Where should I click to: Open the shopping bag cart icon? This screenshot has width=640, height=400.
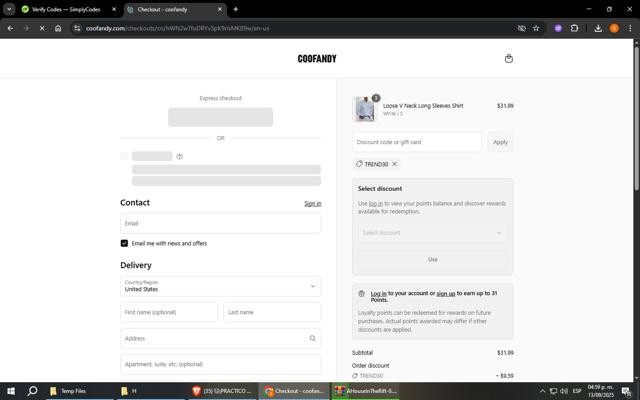pos(509,58)
